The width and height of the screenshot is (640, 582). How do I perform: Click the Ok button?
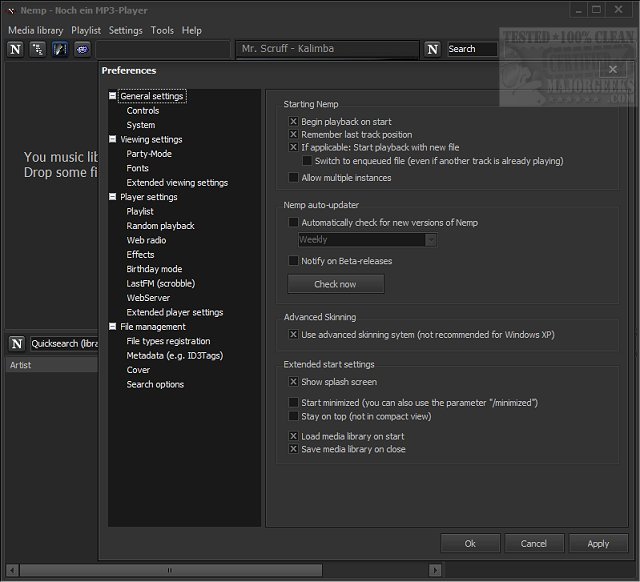coord(470,544)
